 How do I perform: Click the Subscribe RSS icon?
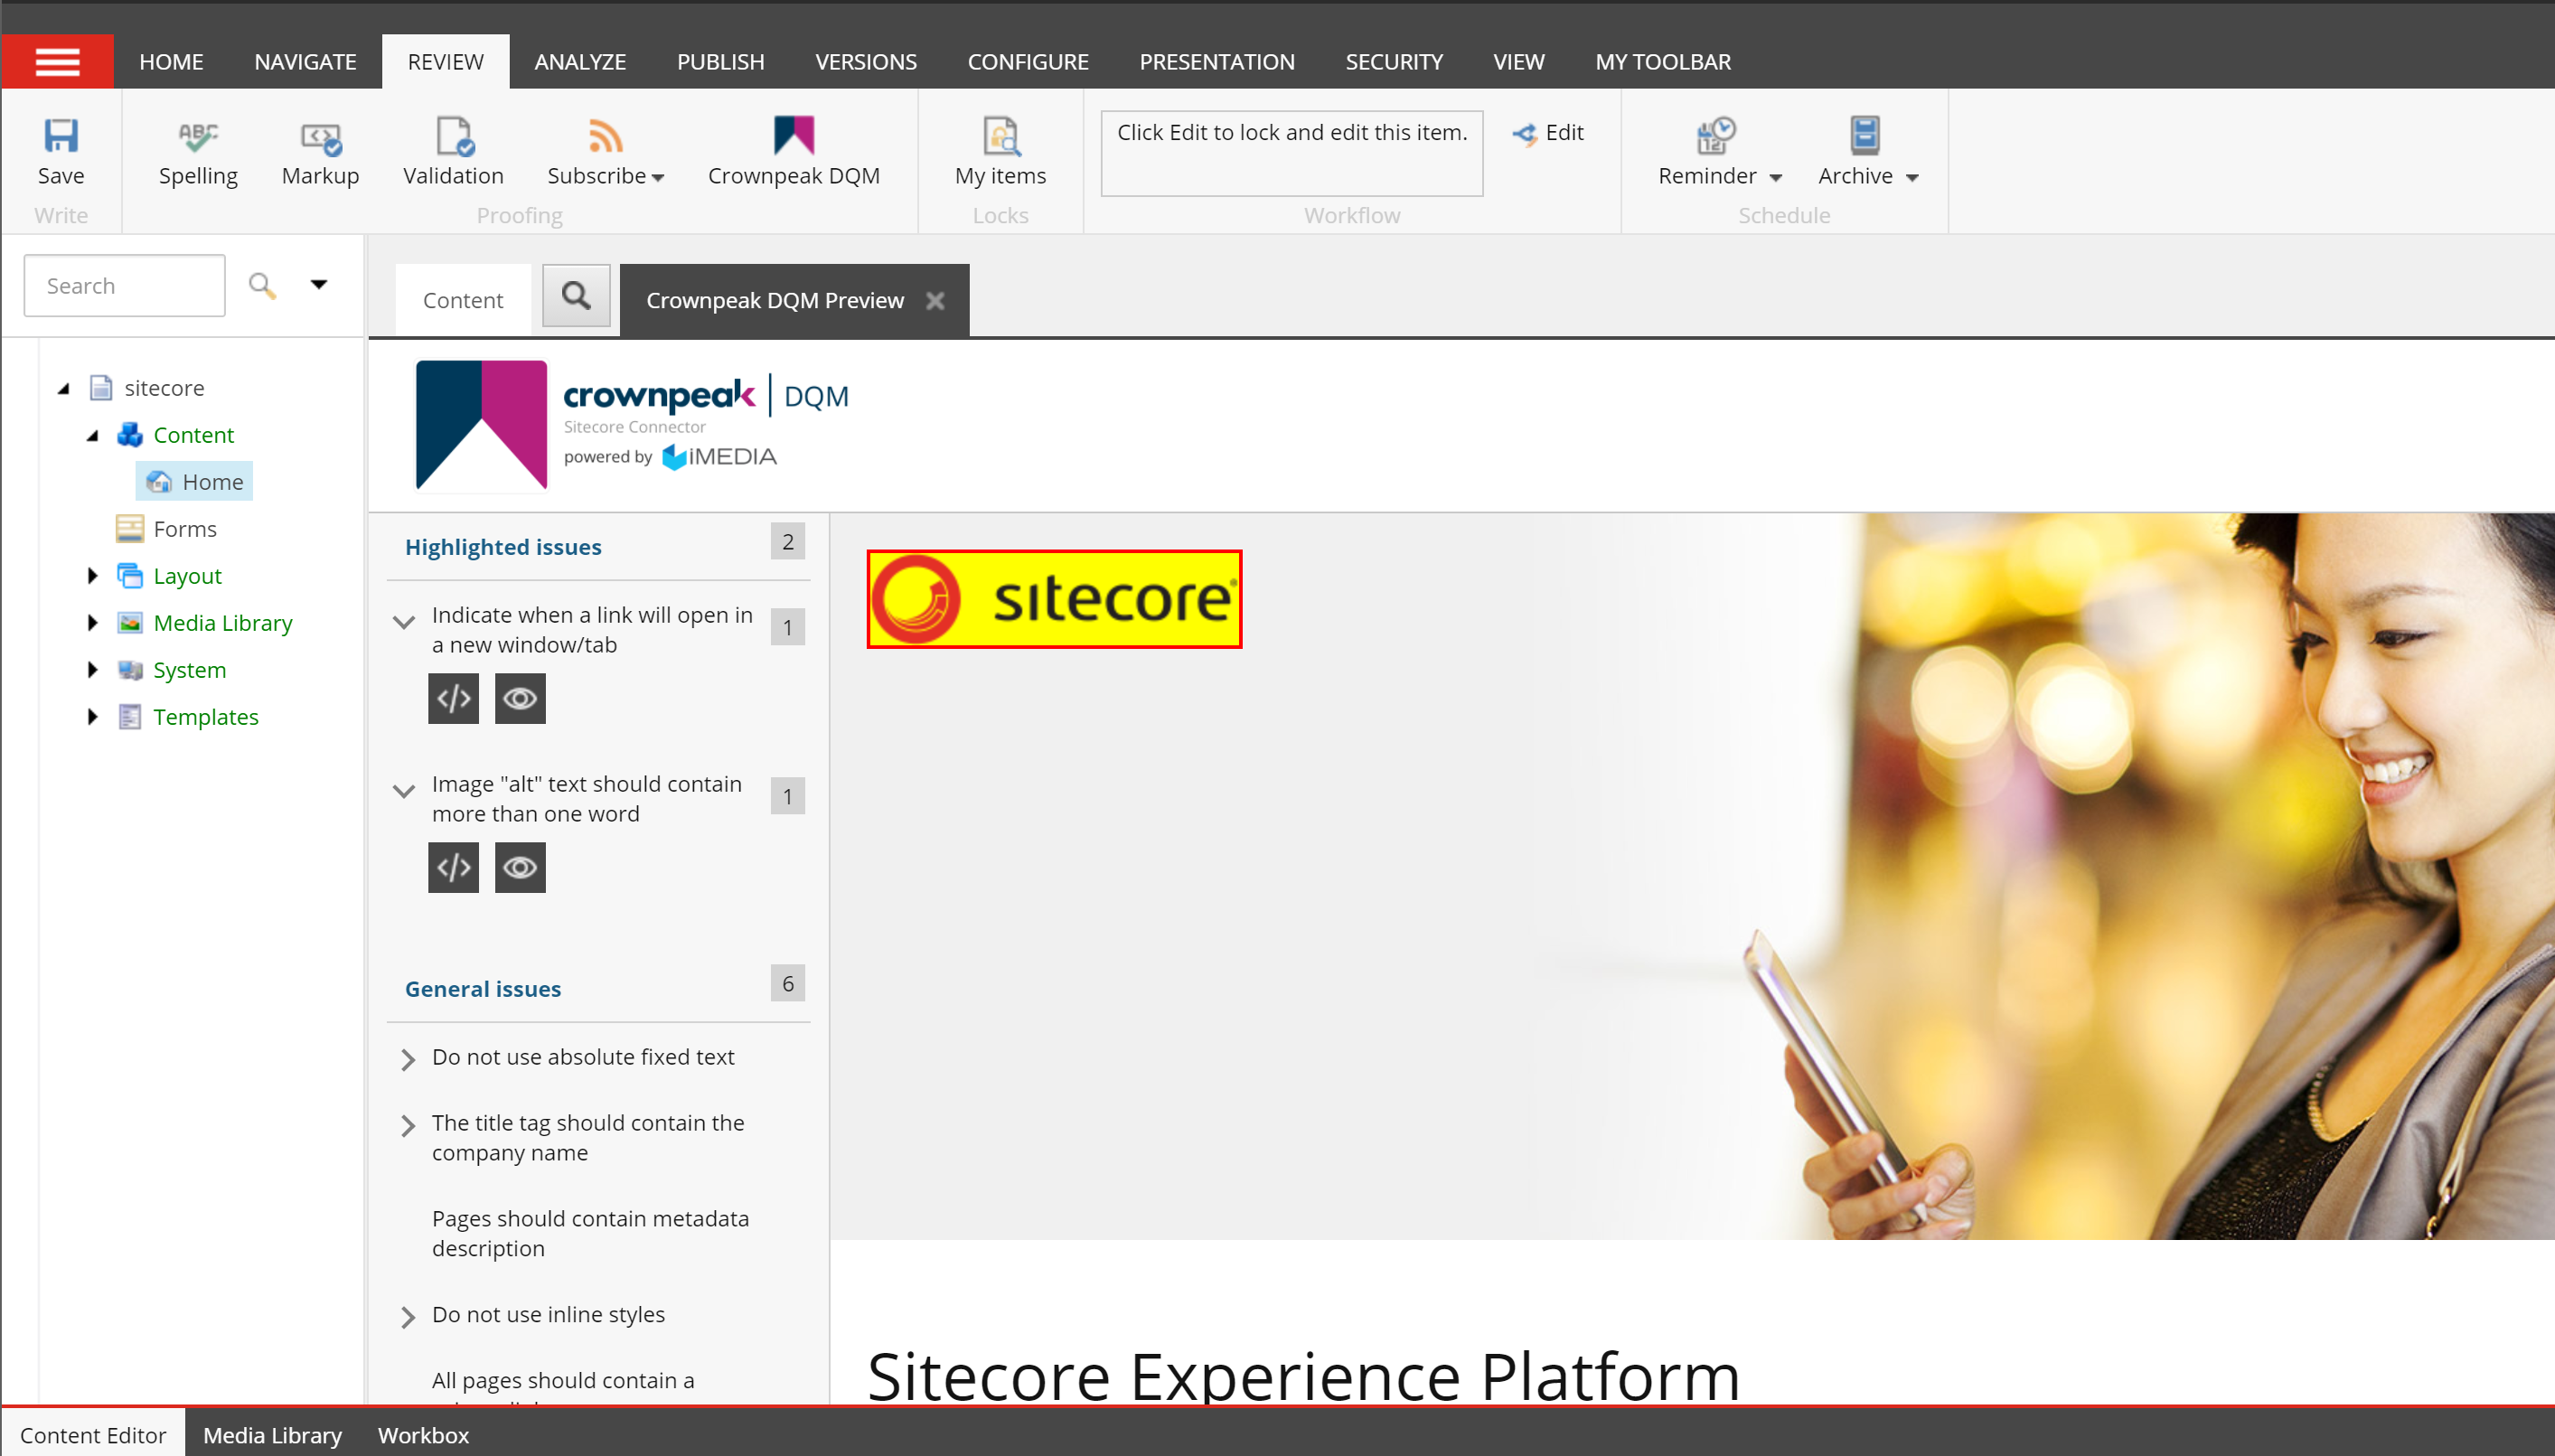605,136
